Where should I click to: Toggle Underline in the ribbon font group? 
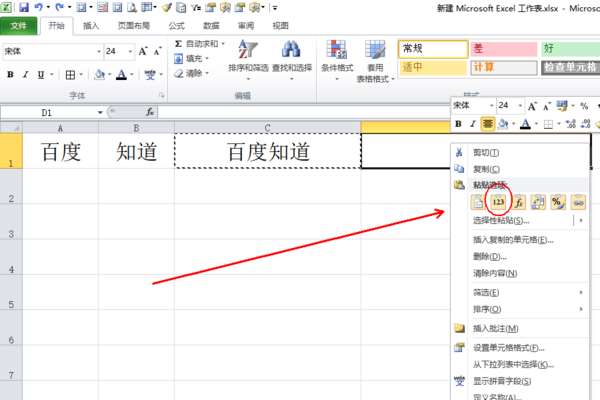41,75
